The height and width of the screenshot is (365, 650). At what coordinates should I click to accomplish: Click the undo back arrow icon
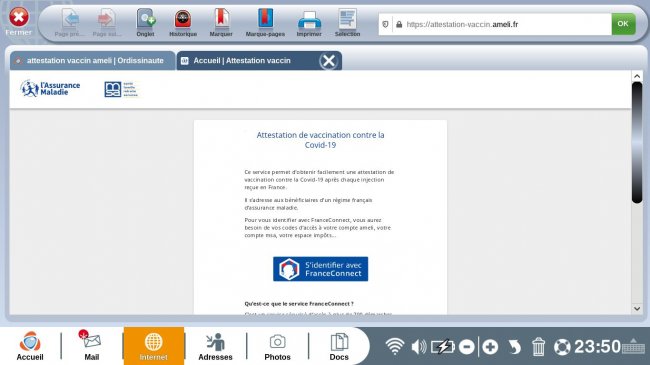pos(514,347)
